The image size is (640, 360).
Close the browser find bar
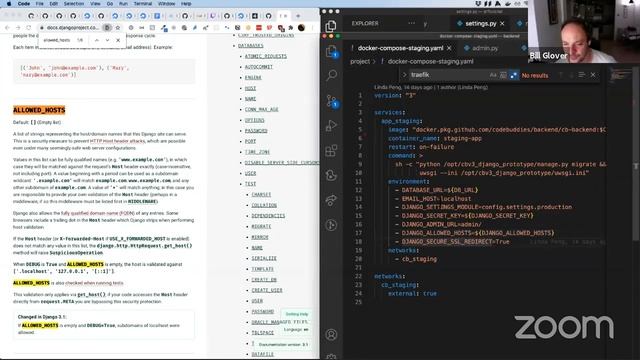click(118, 40)
